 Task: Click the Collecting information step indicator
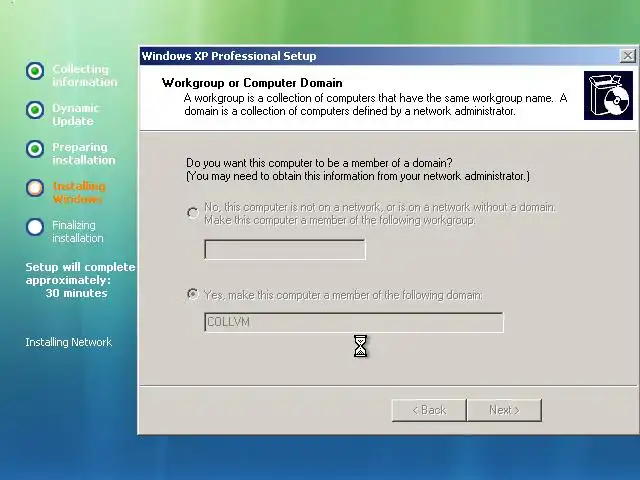click(35, 71)
